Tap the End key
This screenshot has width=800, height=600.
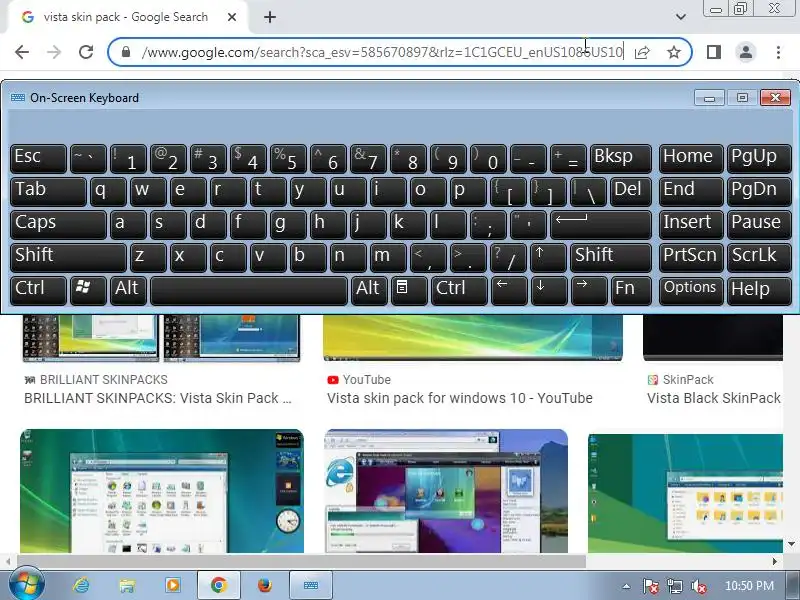pyautogui.click(x=691, y=192)
